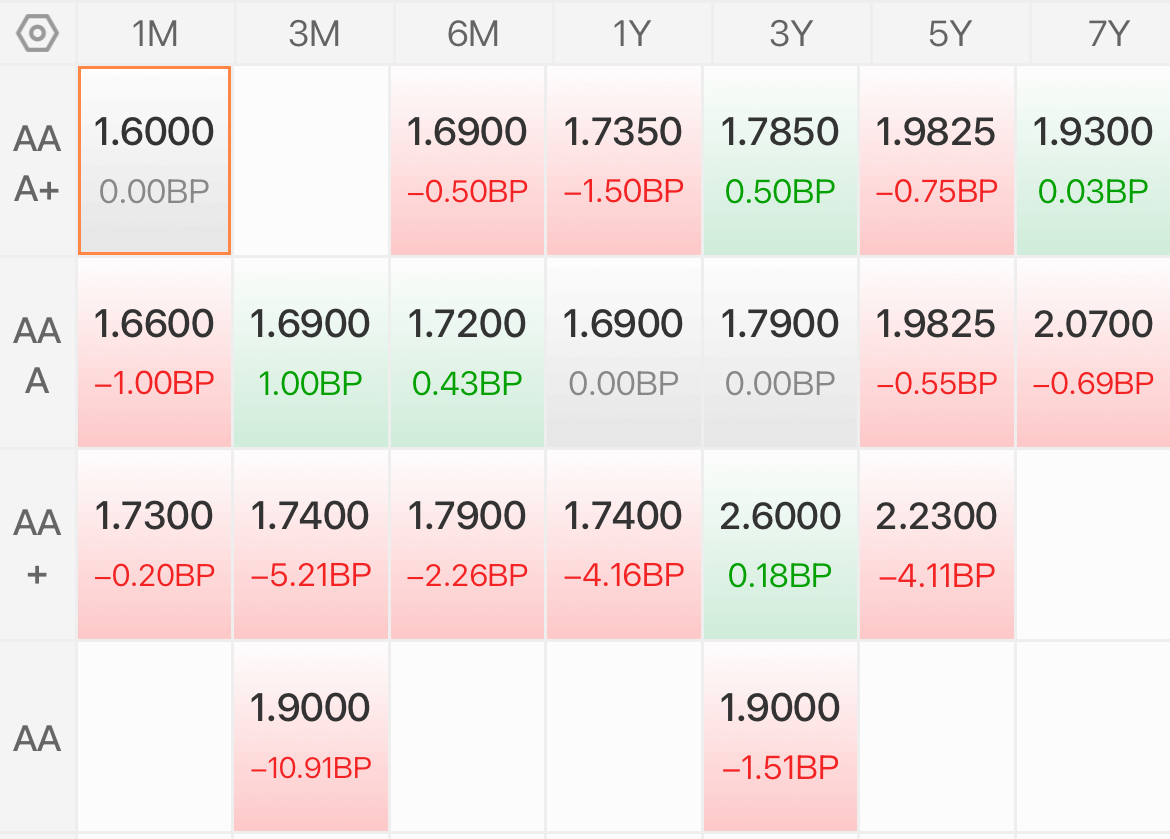Click the AA rating row label
This screenshot has width=1170, height=839.
pos(37,738)
